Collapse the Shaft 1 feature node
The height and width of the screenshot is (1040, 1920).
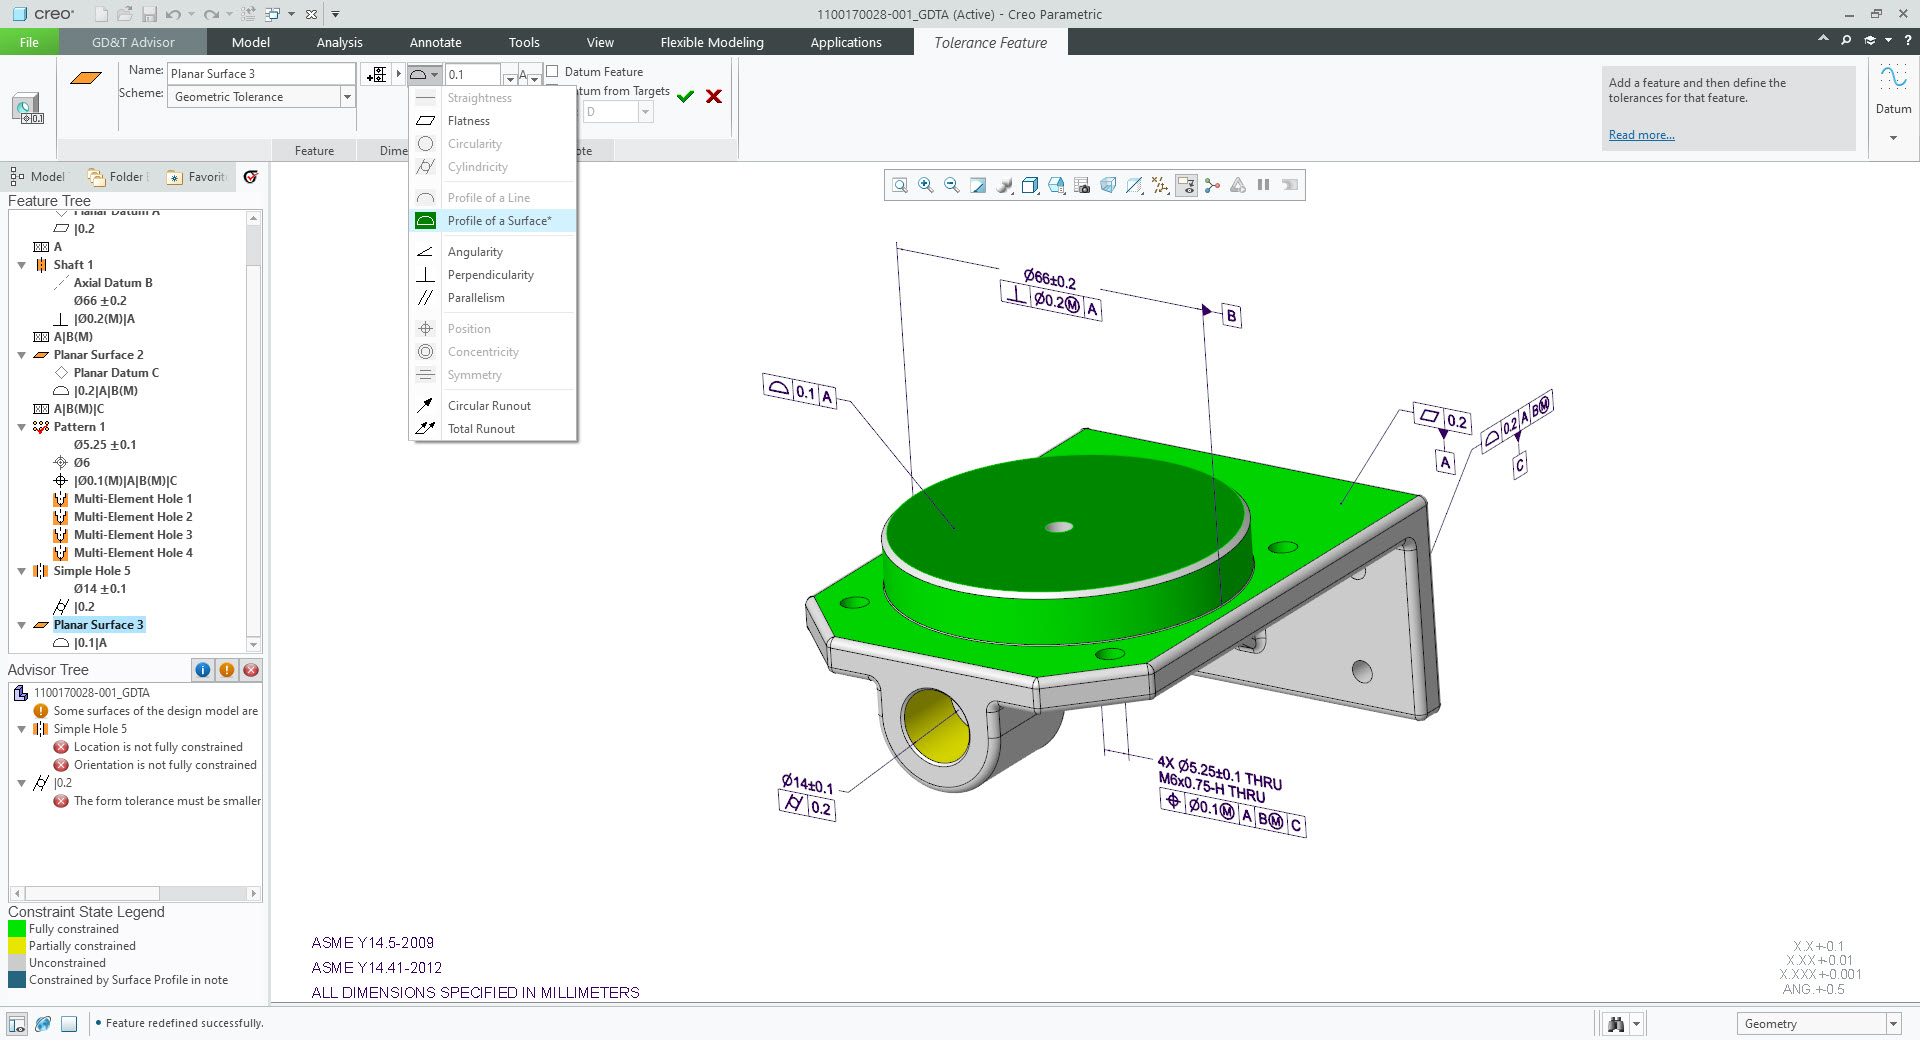click(22, 265)
